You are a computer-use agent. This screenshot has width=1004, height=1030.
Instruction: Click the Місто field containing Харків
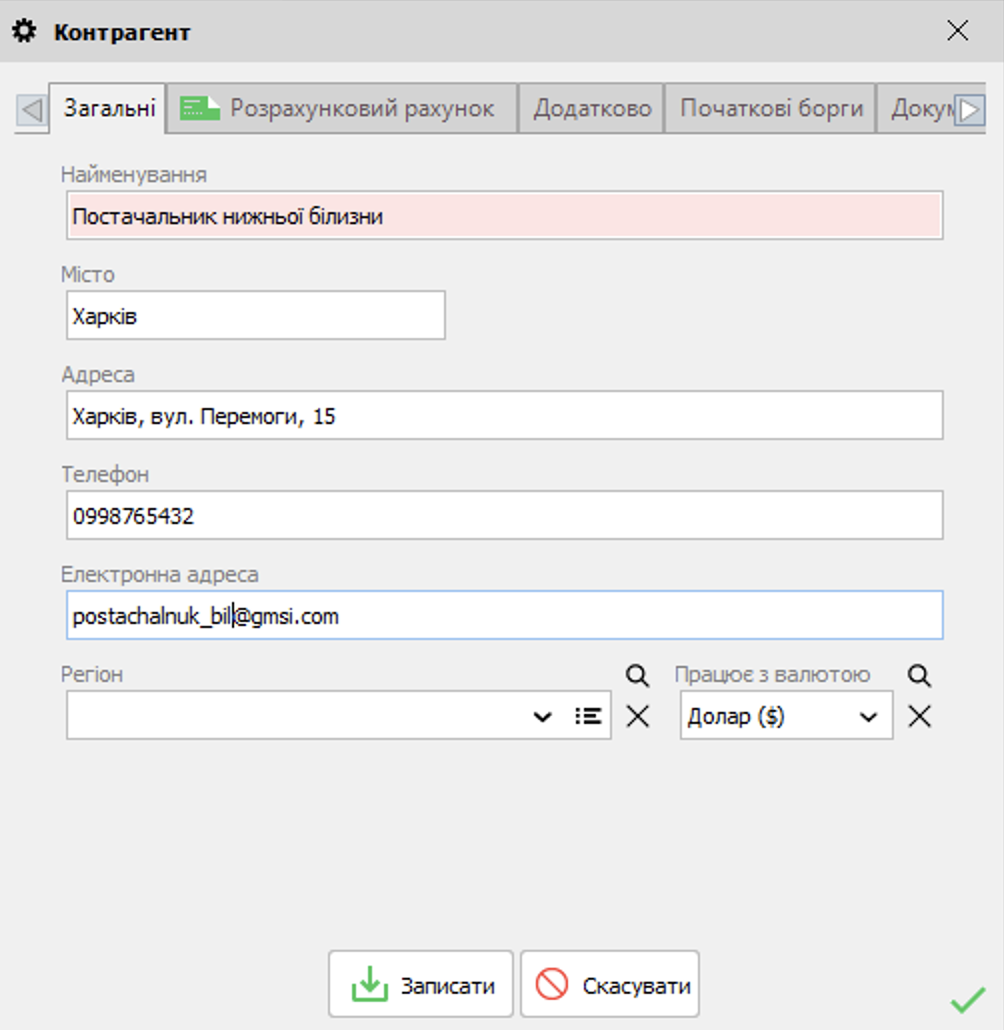(255, 316)
